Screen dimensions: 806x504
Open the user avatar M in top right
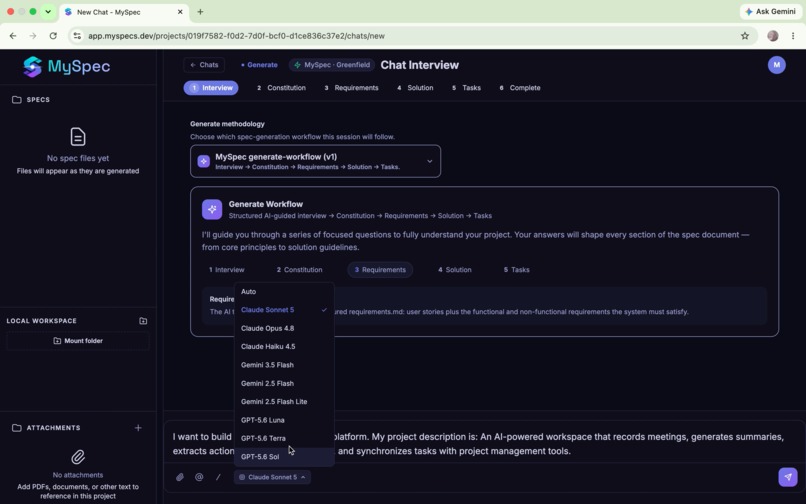[x=776, y=65]
